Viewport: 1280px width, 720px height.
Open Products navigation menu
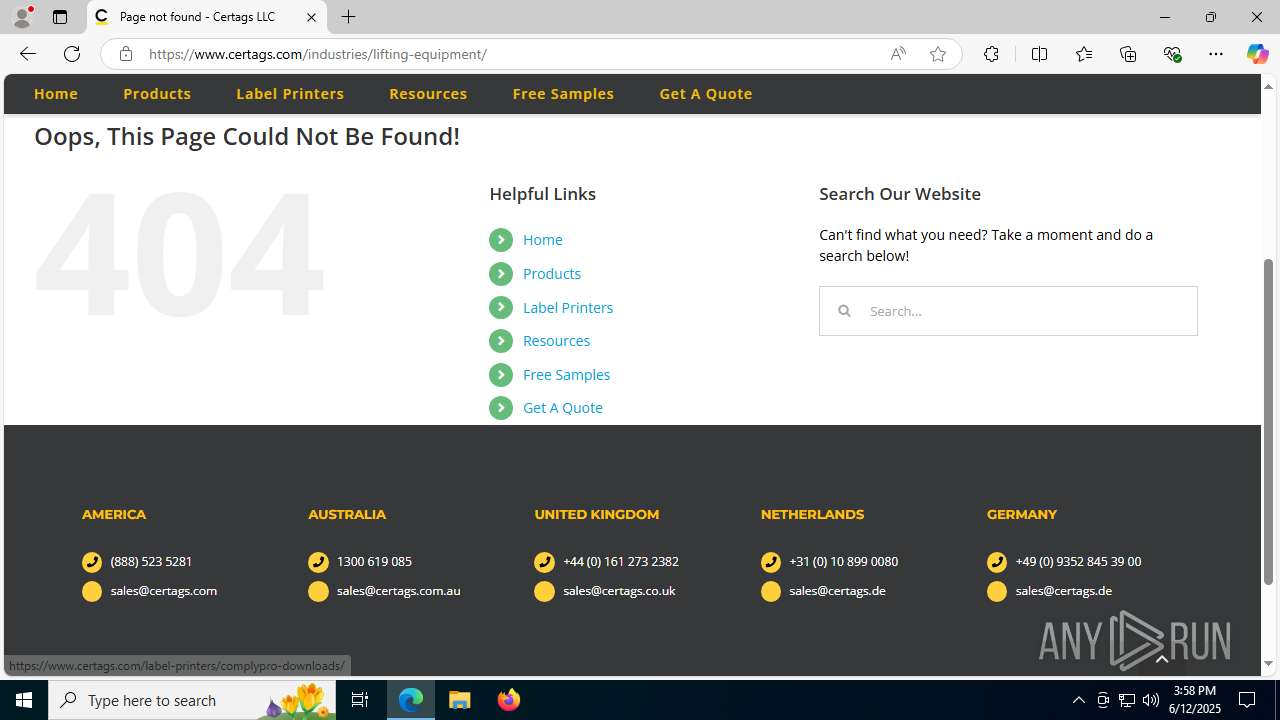157,94
